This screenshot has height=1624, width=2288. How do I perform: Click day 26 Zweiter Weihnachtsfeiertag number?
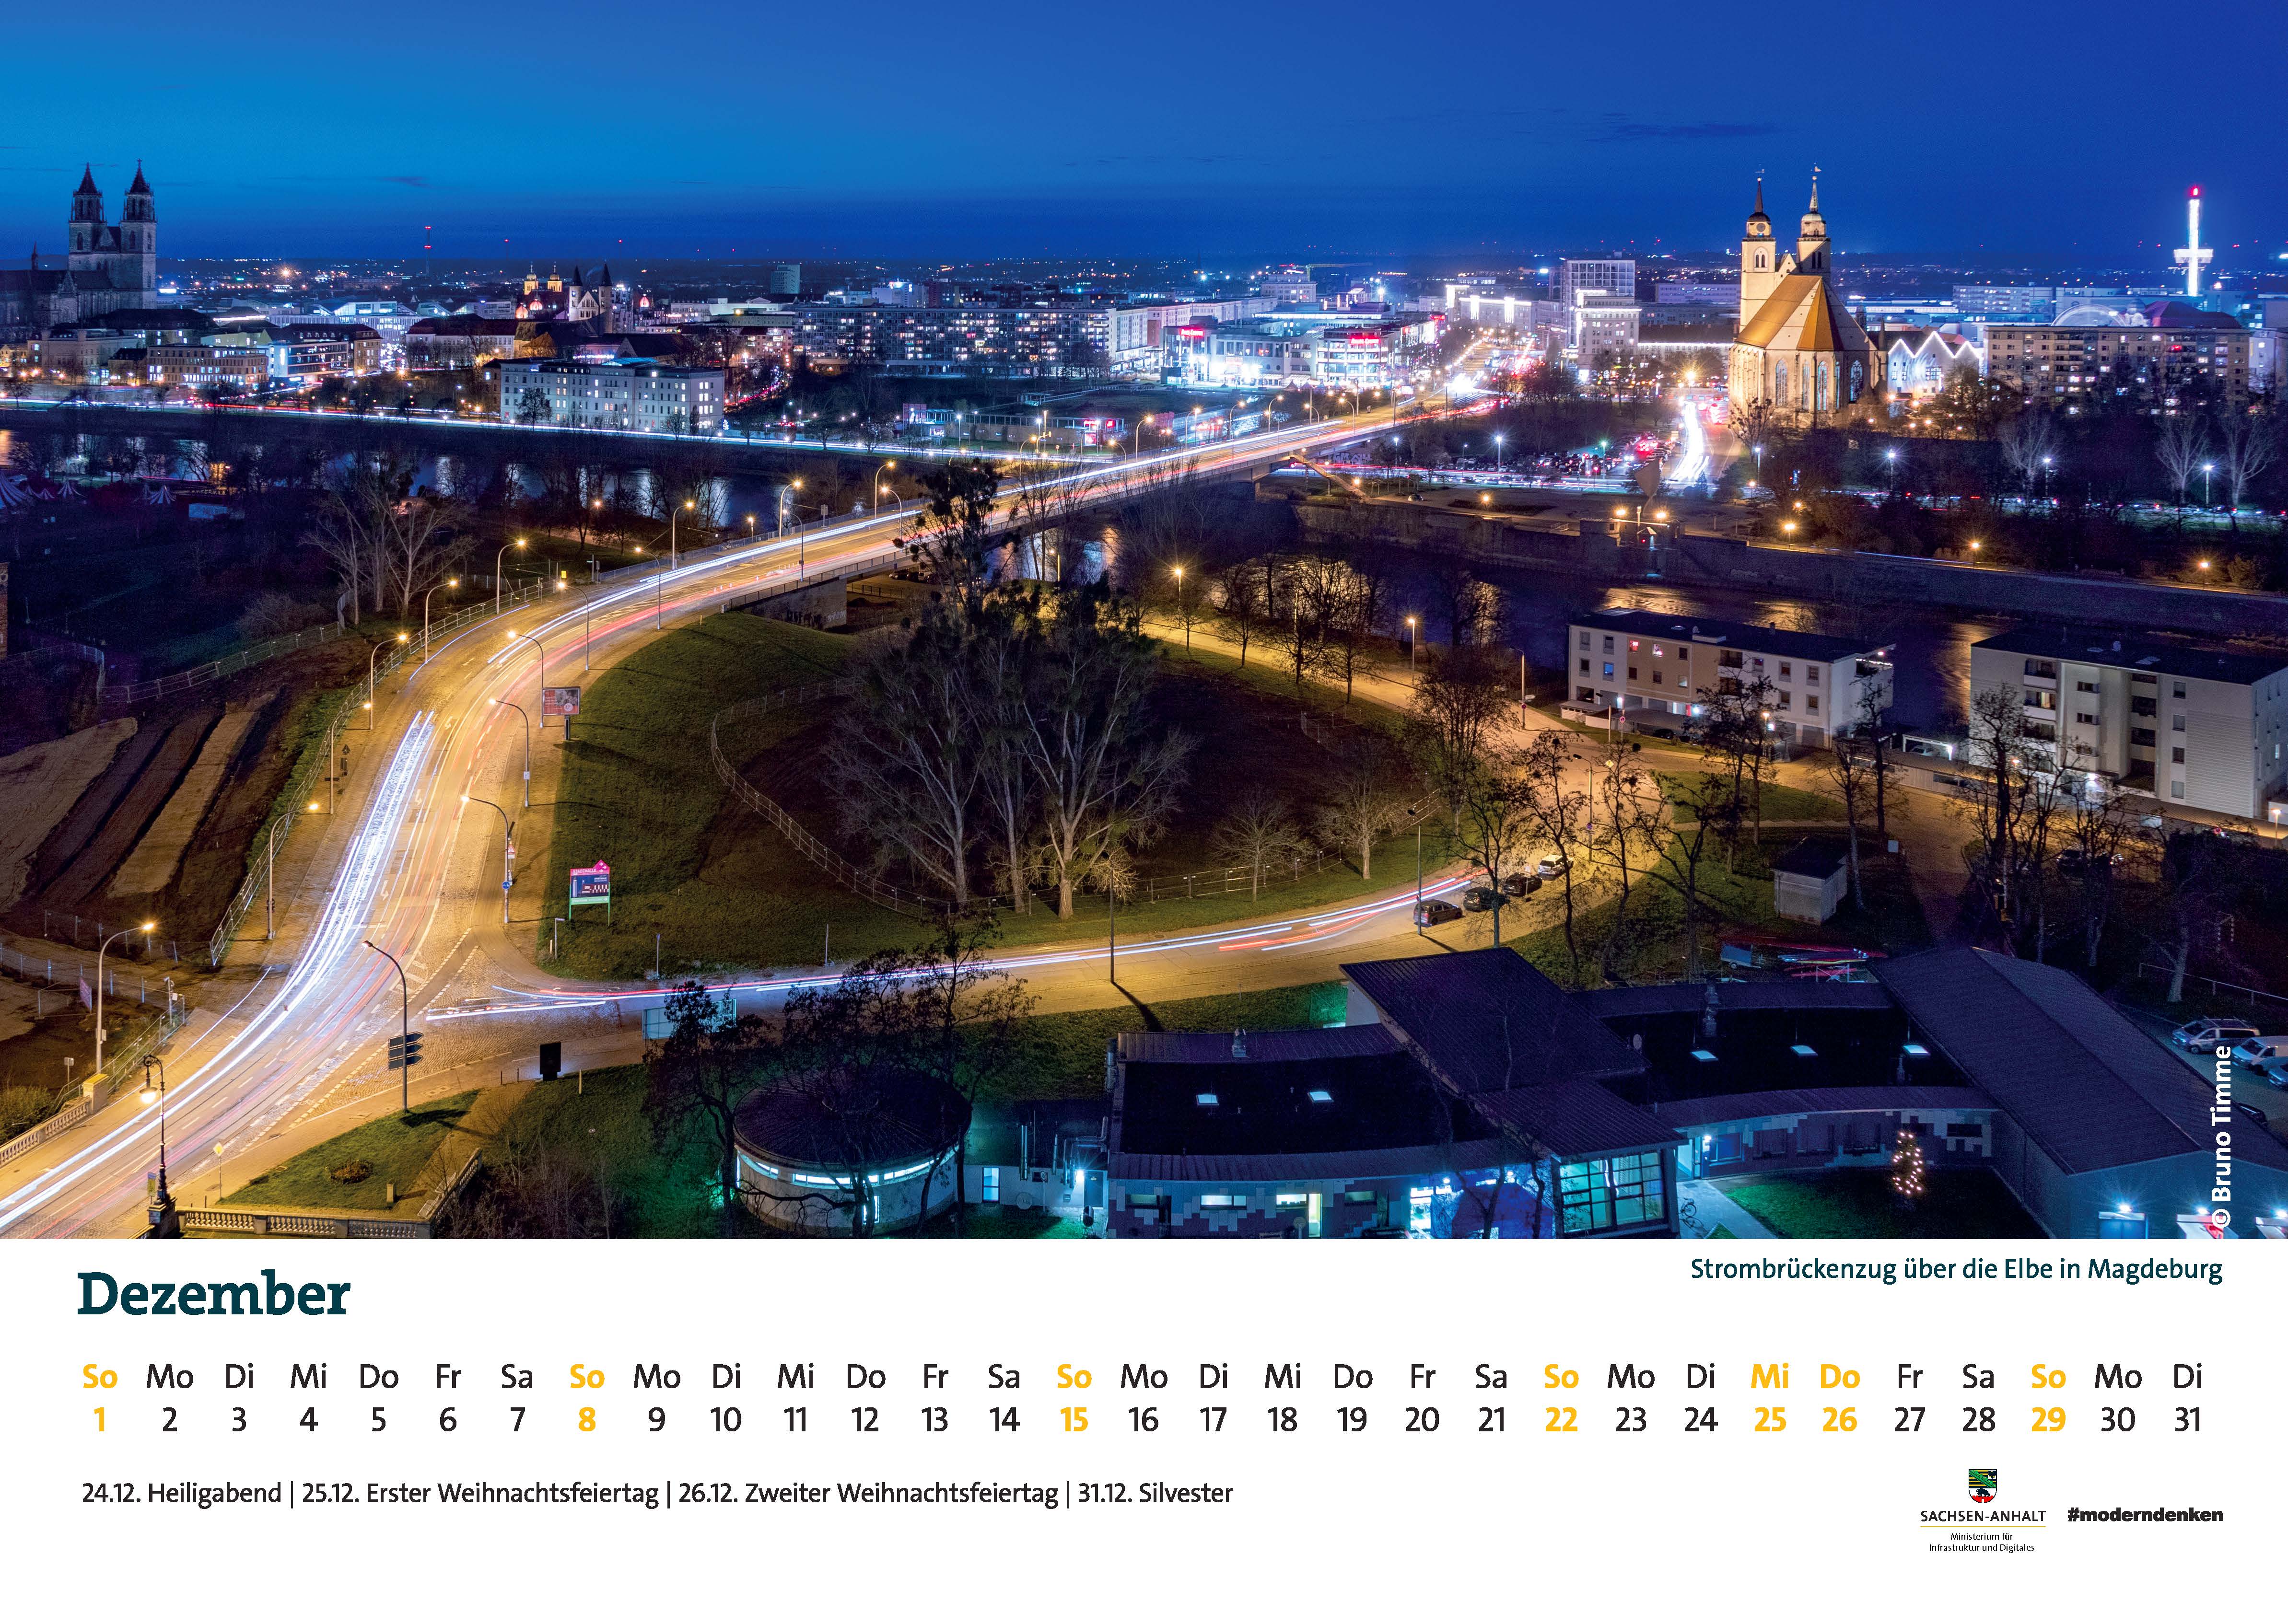[x=1839, y=1420]
